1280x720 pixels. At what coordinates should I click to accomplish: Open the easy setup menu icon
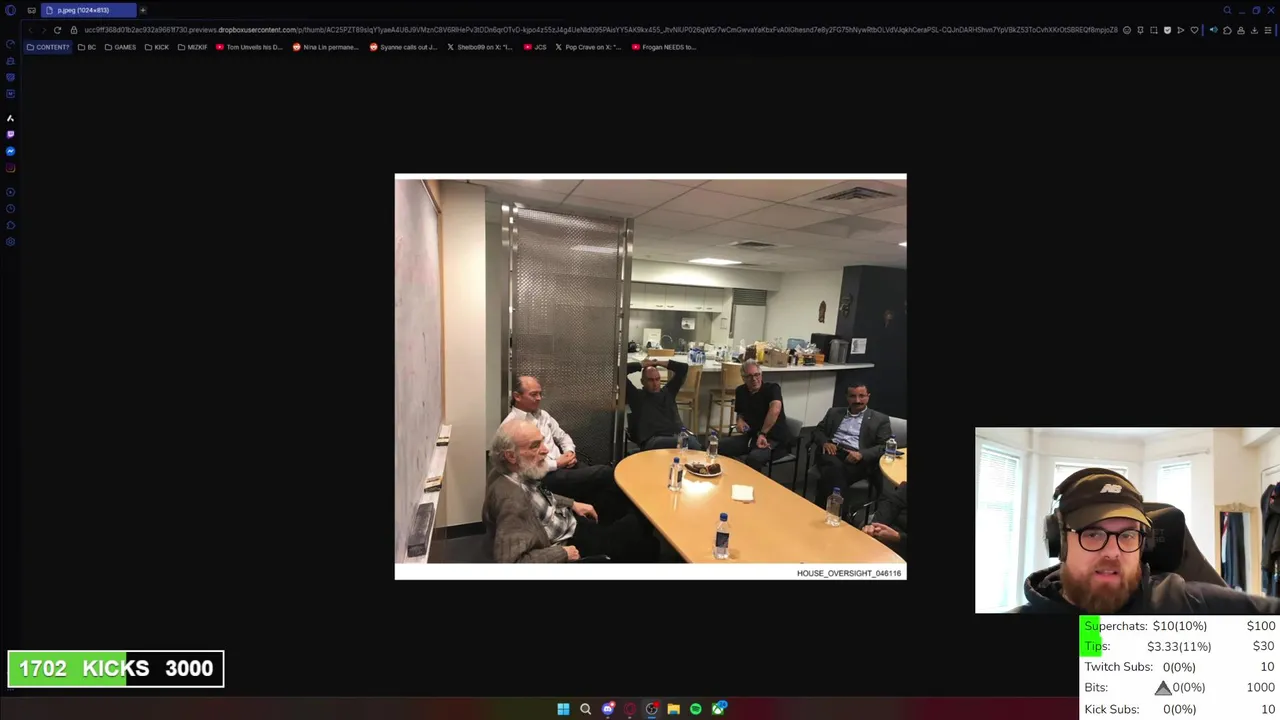coord(1268,30)
